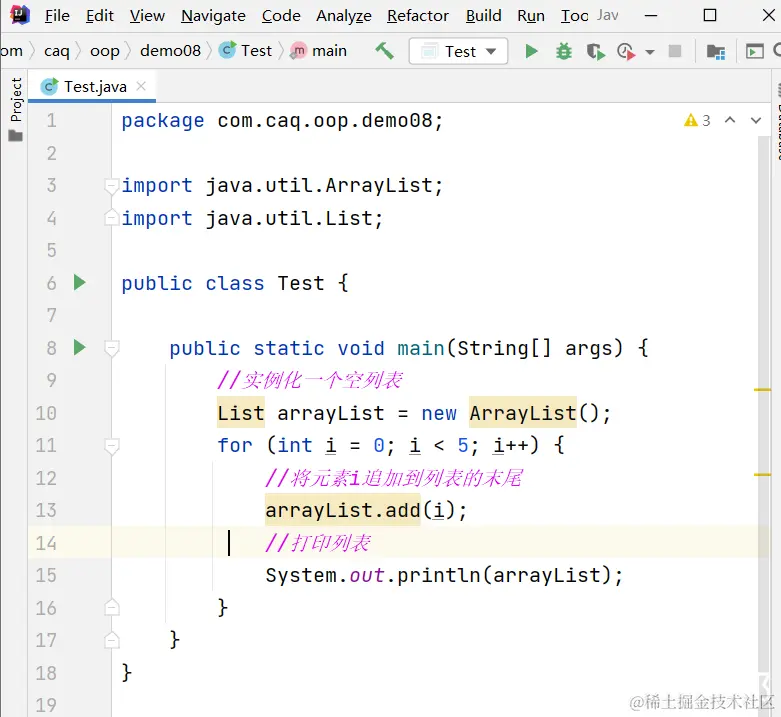Open the Code menu
The image size is (781, 717).
tap(281, 16)
